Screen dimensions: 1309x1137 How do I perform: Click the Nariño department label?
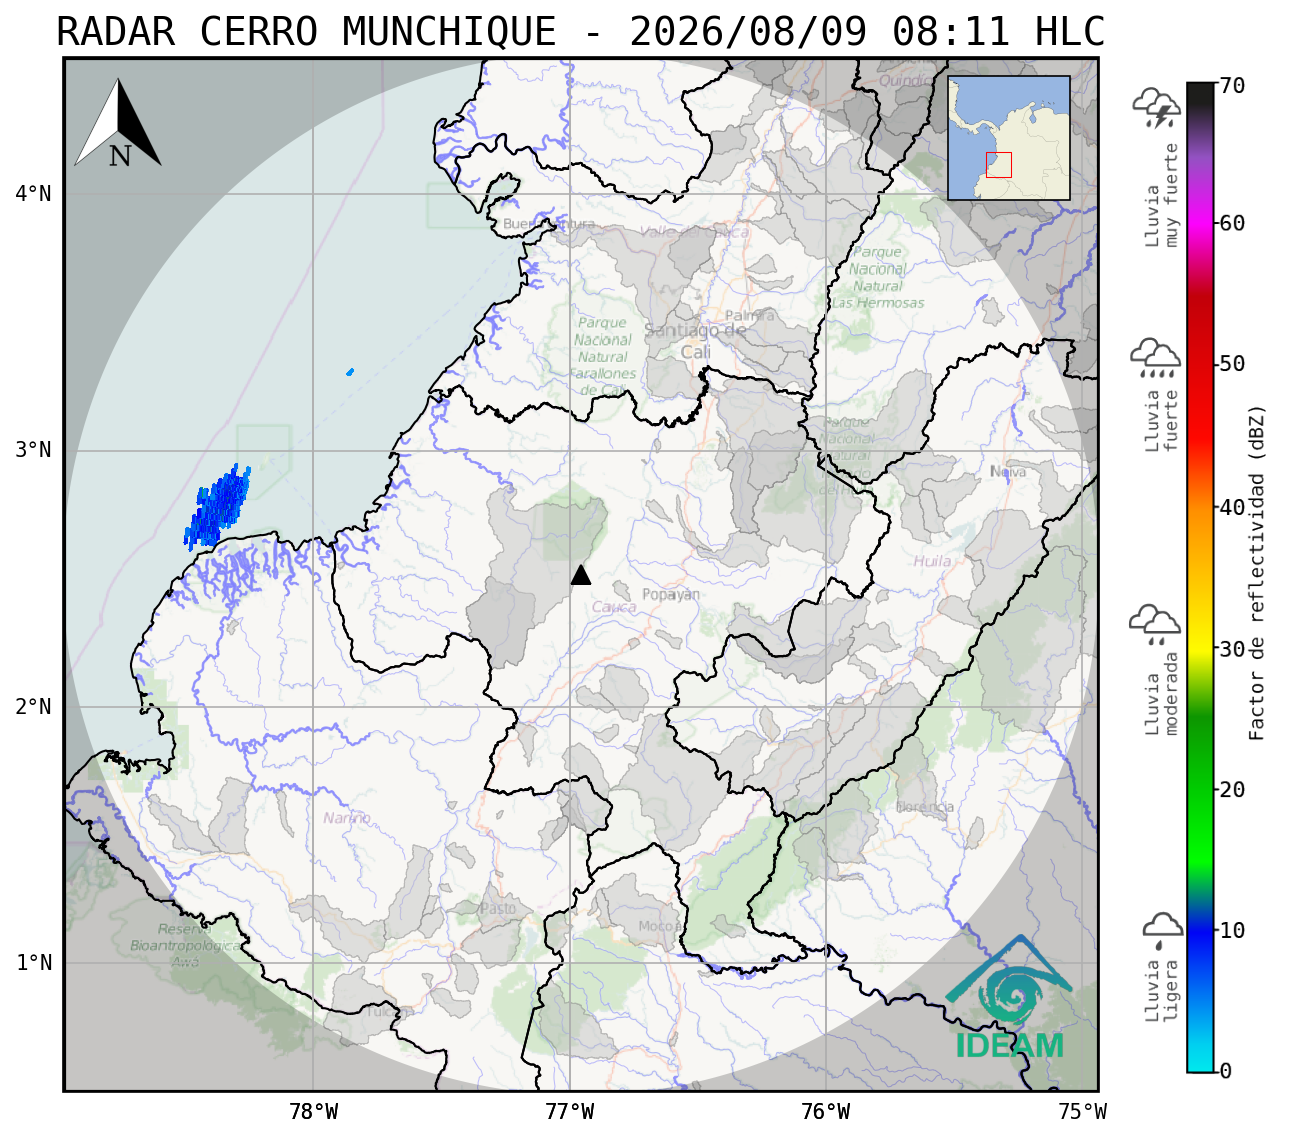(x=347, y=818)
